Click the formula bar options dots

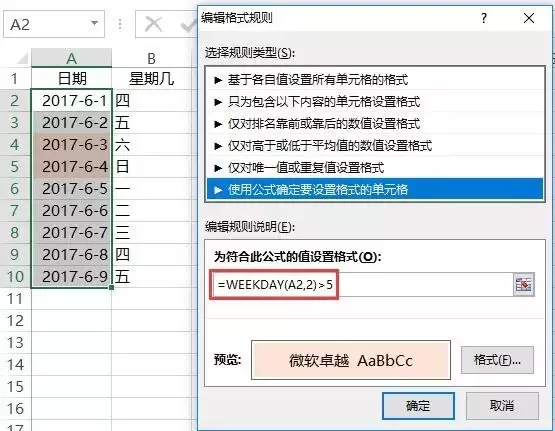pos(120,24)
